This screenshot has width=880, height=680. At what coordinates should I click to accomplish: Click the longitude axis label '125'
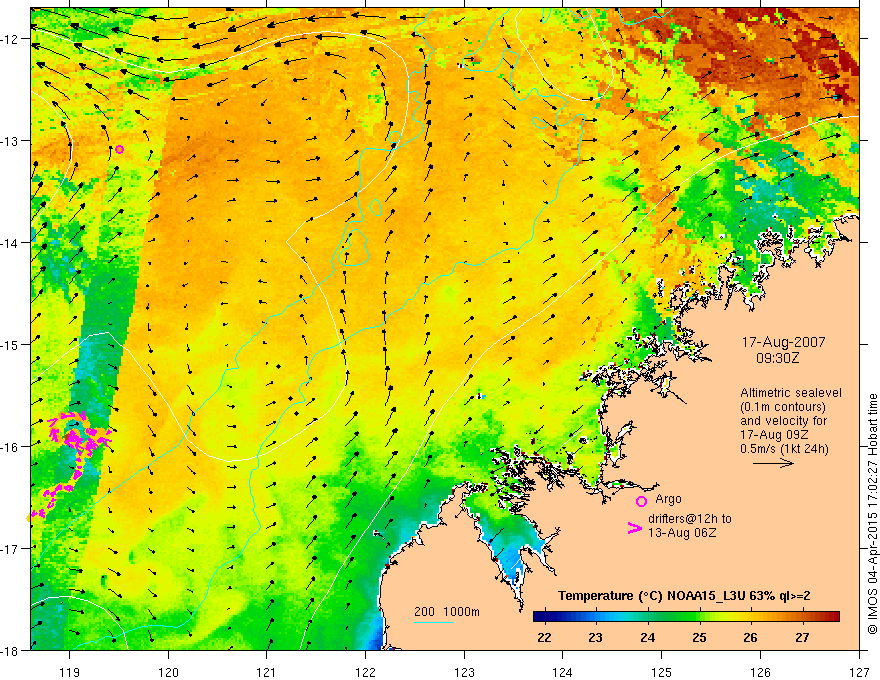[x=662, y=672]
